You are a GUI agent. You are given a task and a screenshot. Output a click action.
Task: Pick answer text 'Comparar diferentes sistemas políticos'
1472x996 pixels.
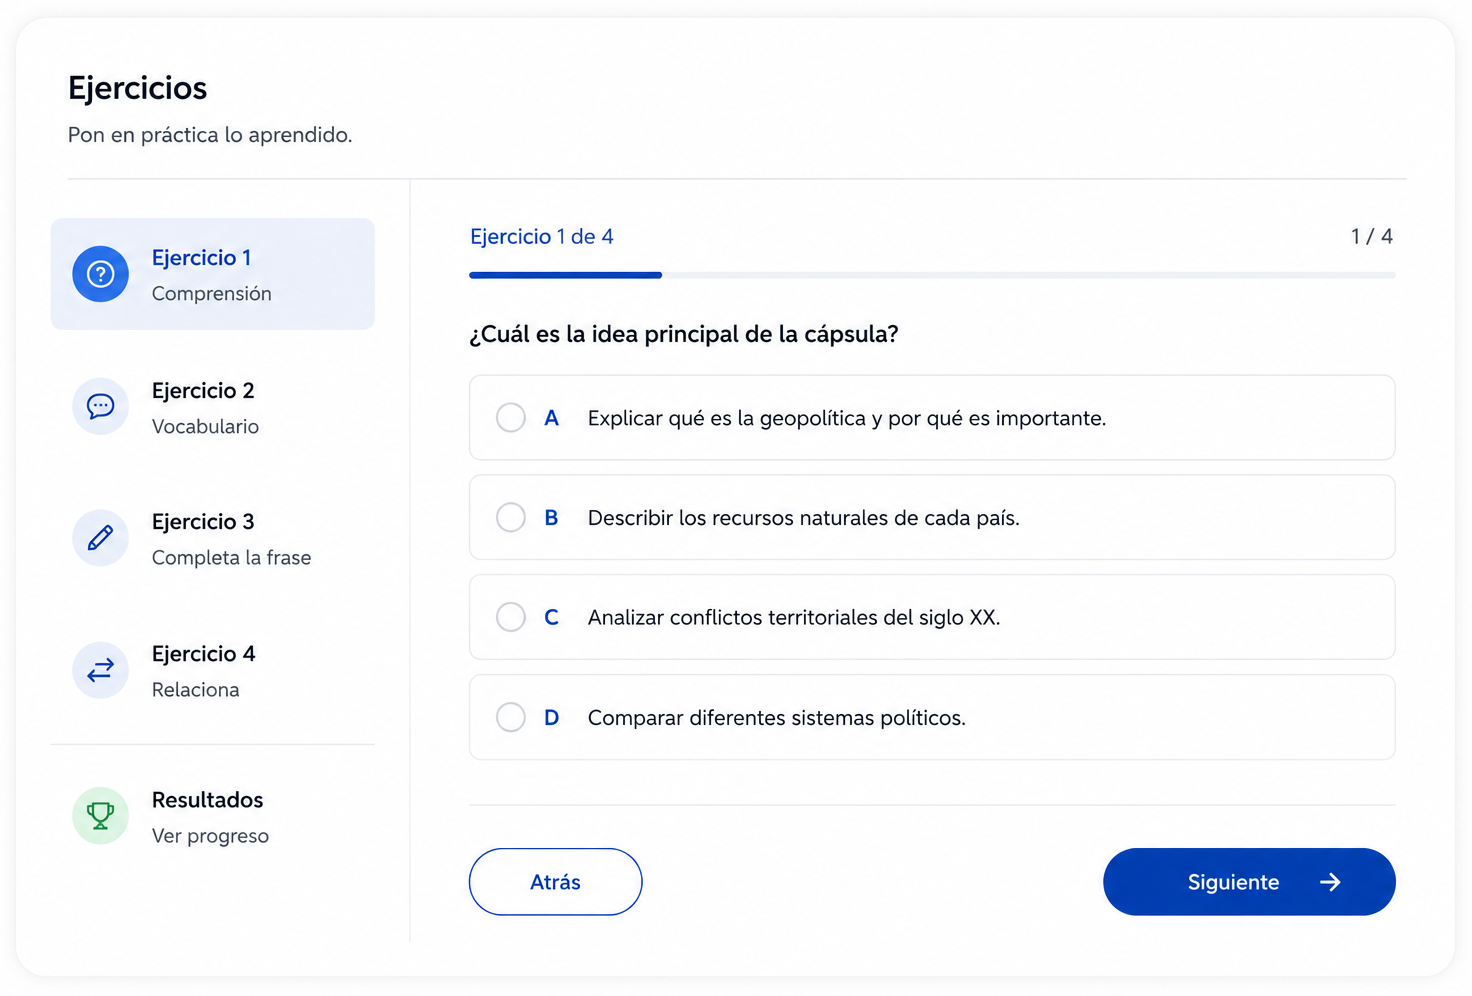pos(777,718)
